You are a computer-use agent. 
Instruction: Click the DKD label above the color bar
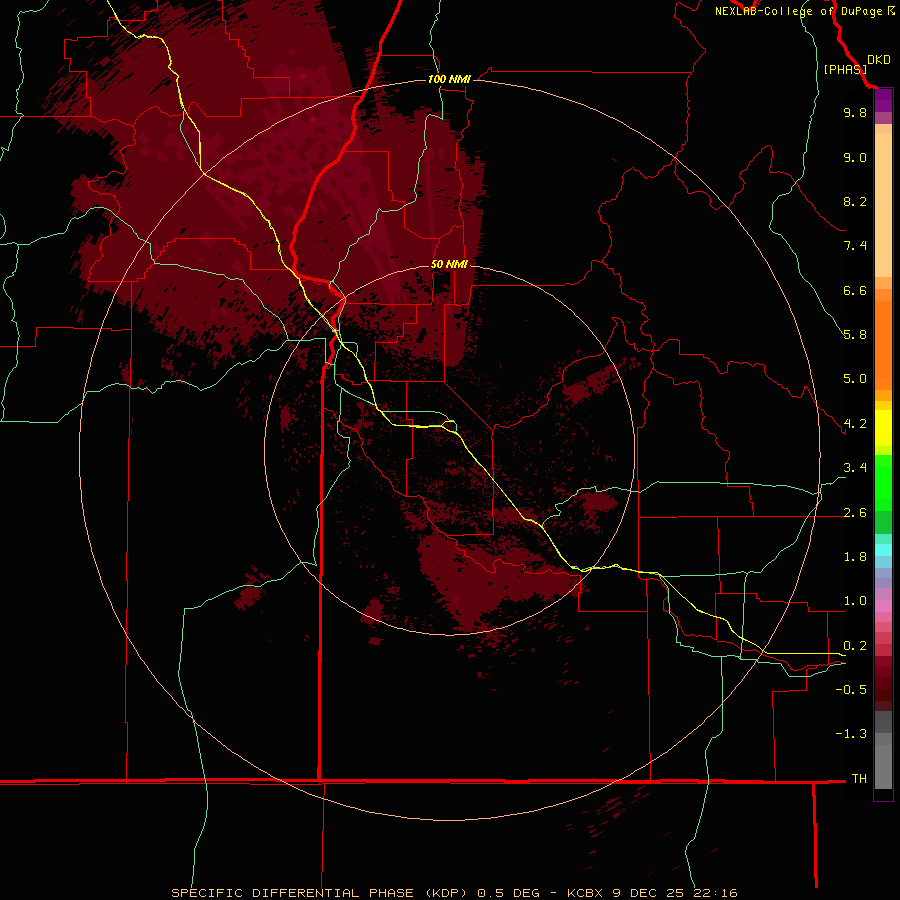[879, 60]
